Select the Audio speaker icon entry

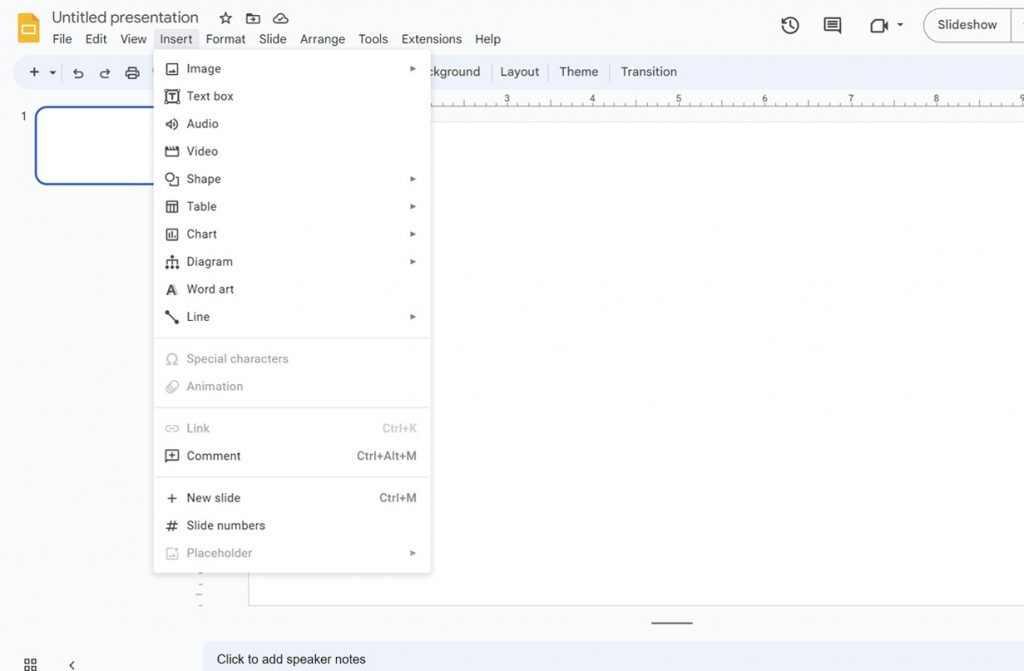[x=172, y=123]
